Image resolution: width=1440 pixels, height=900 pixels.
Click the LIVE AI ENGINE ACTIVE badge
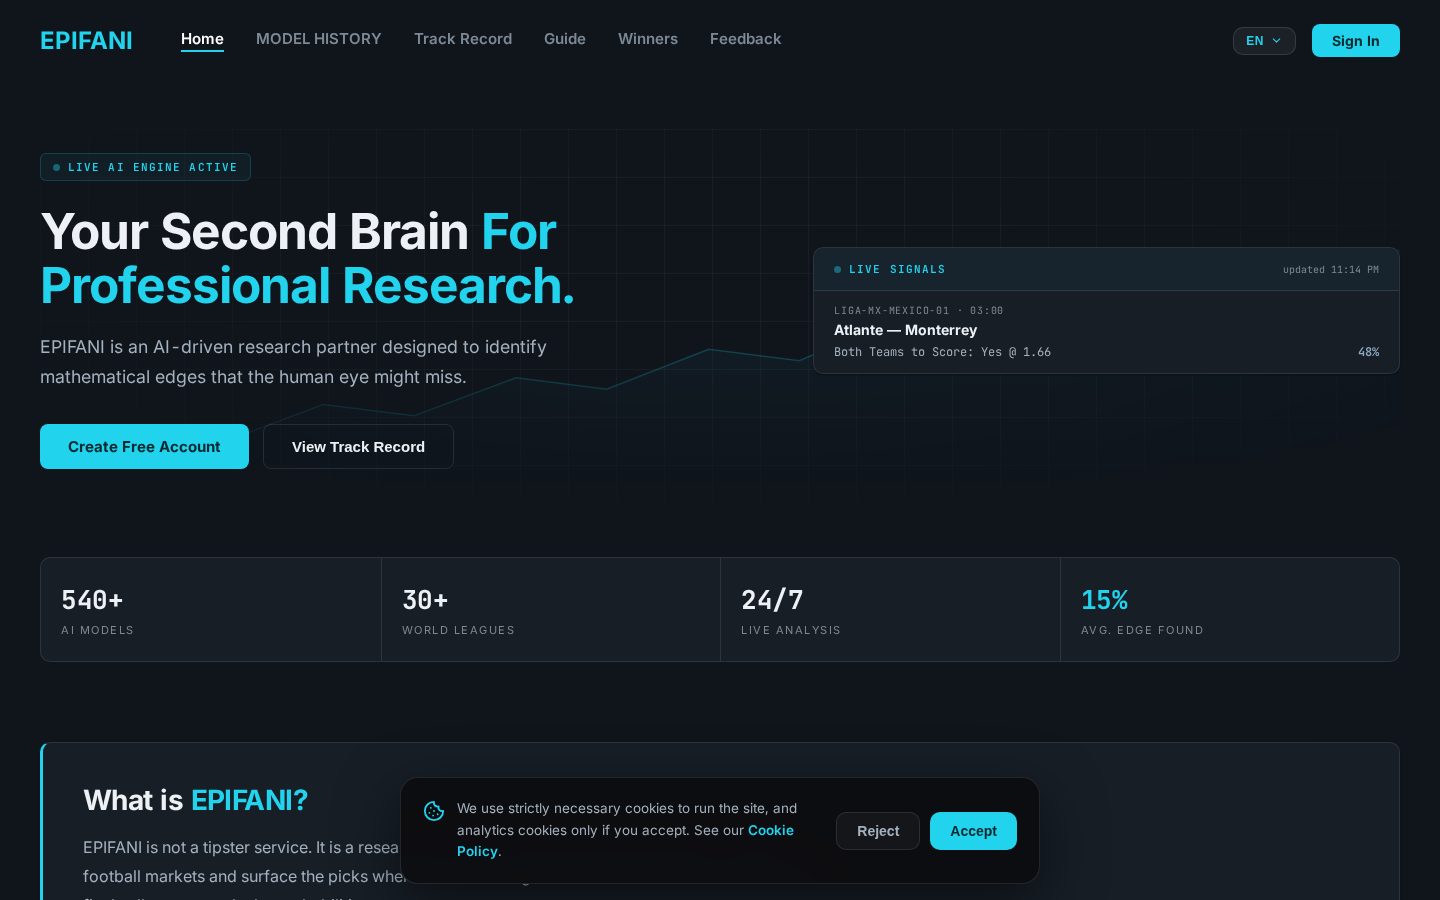click(145, 167)
